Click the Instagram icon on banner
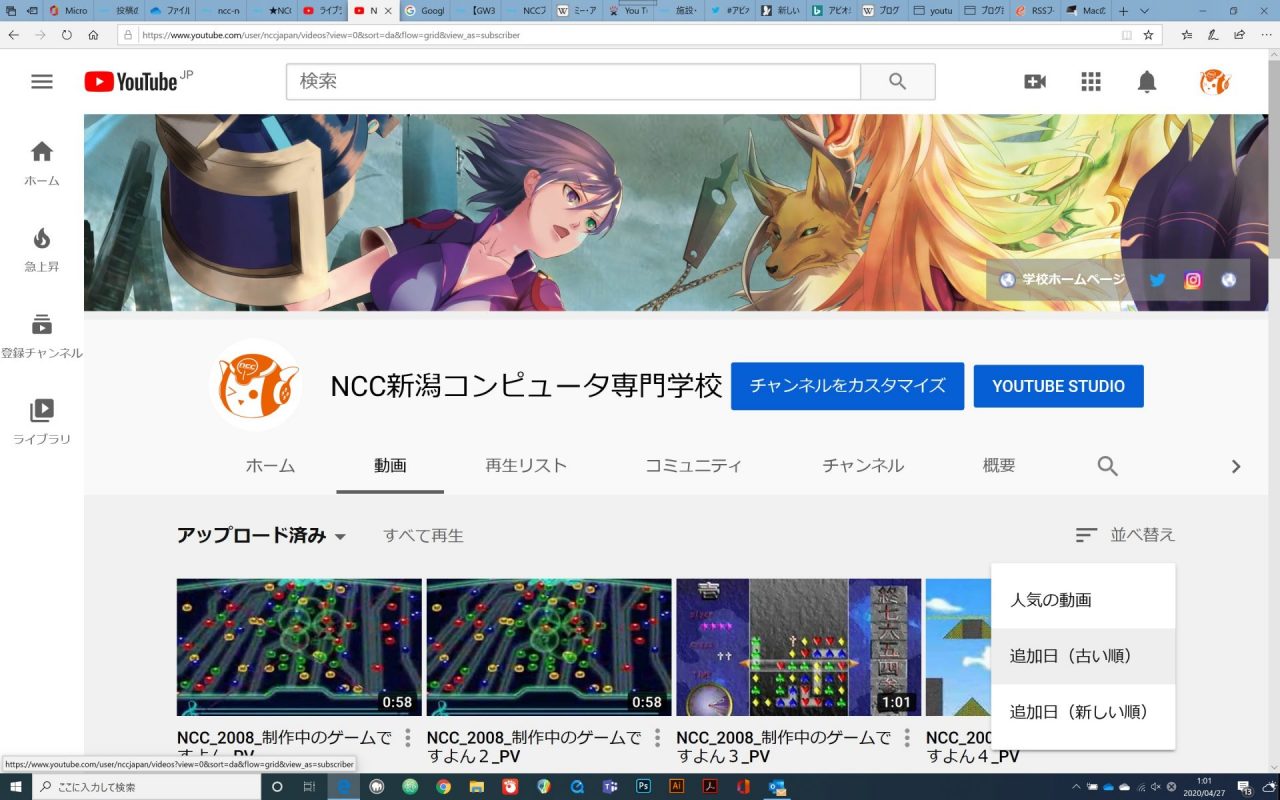 tap(1193, 280)
